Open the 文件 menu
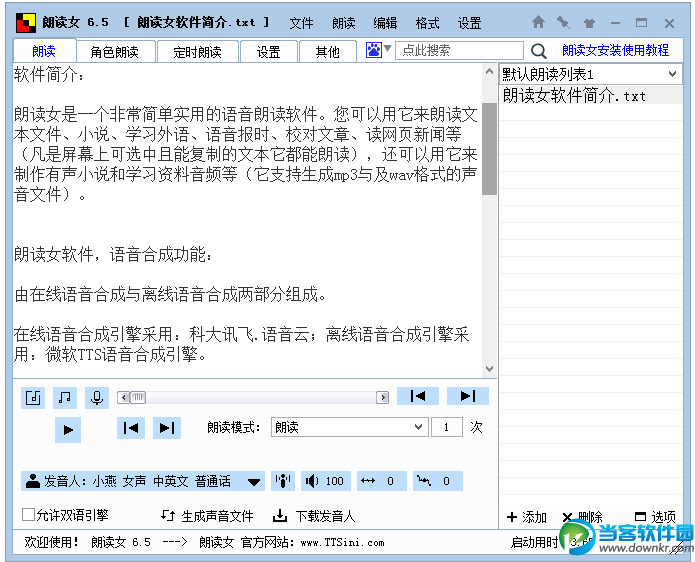Image resolution: width=695 pixels, height=562 pixels. pyautogui.click(x=301, y=23)
